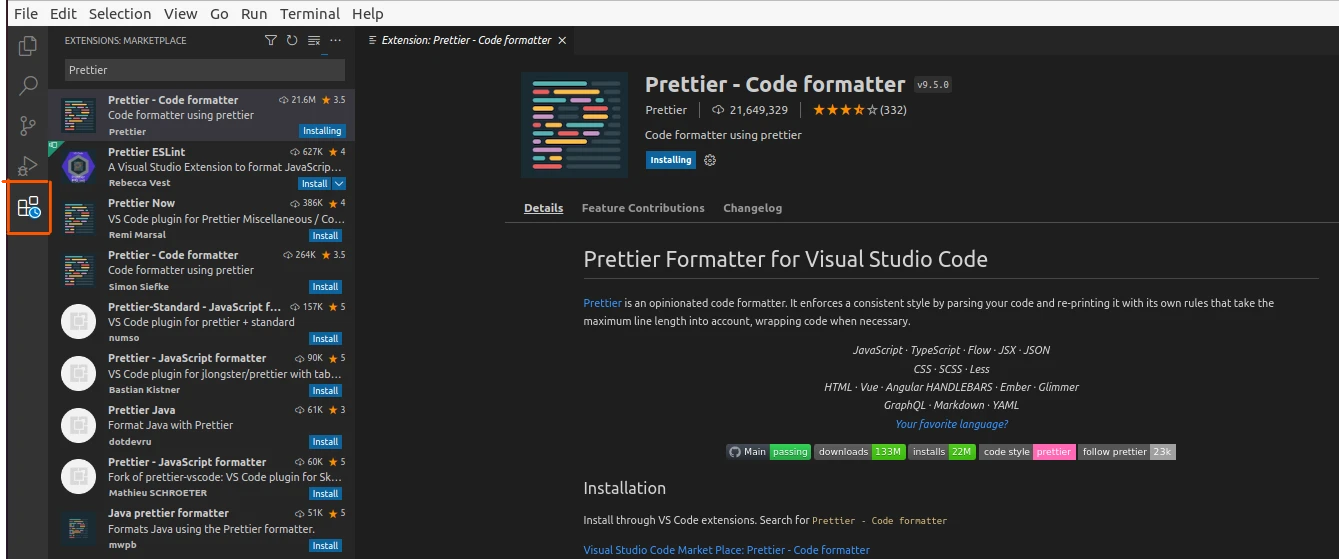Install the Java prettier formatter extension
Image resolution: width=1339 pixels, height=559 pixels.
pyautogui.click(x=325, y=546)
